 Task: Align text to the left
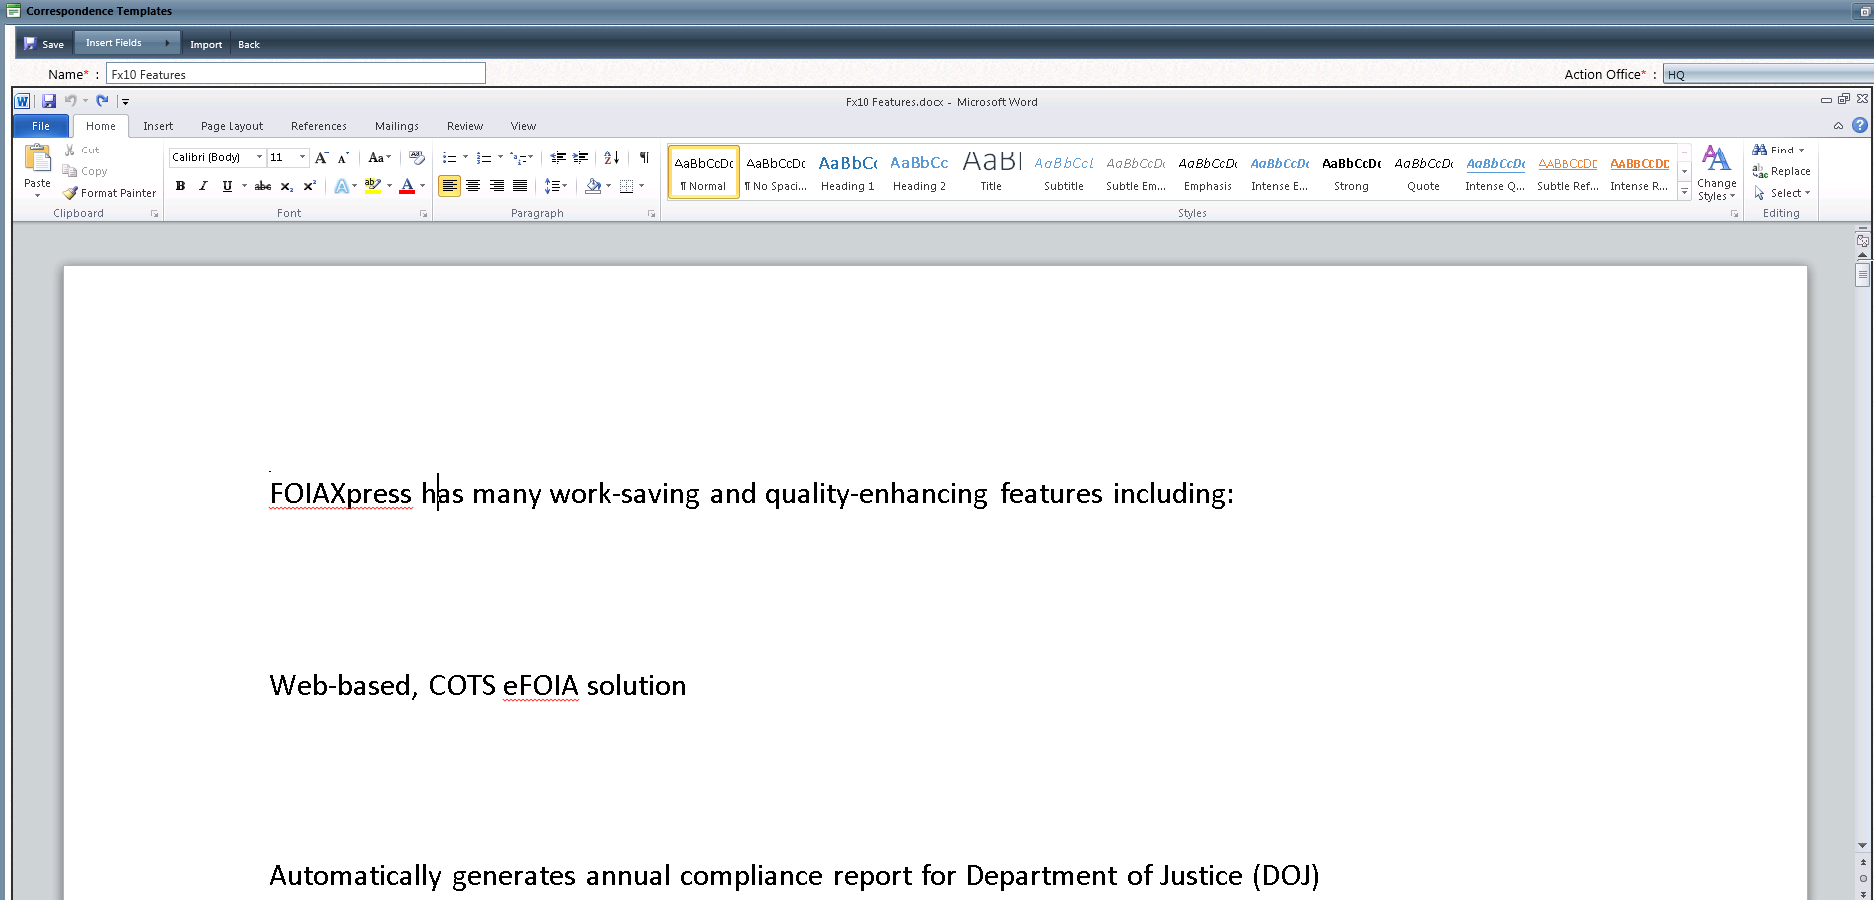[450, 186]
